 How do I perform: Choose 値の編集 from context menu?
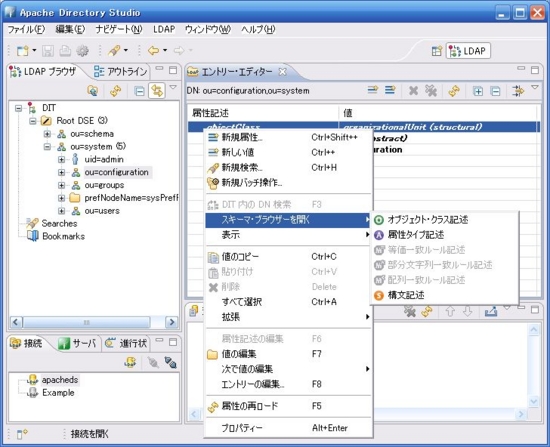pos(288,354)
